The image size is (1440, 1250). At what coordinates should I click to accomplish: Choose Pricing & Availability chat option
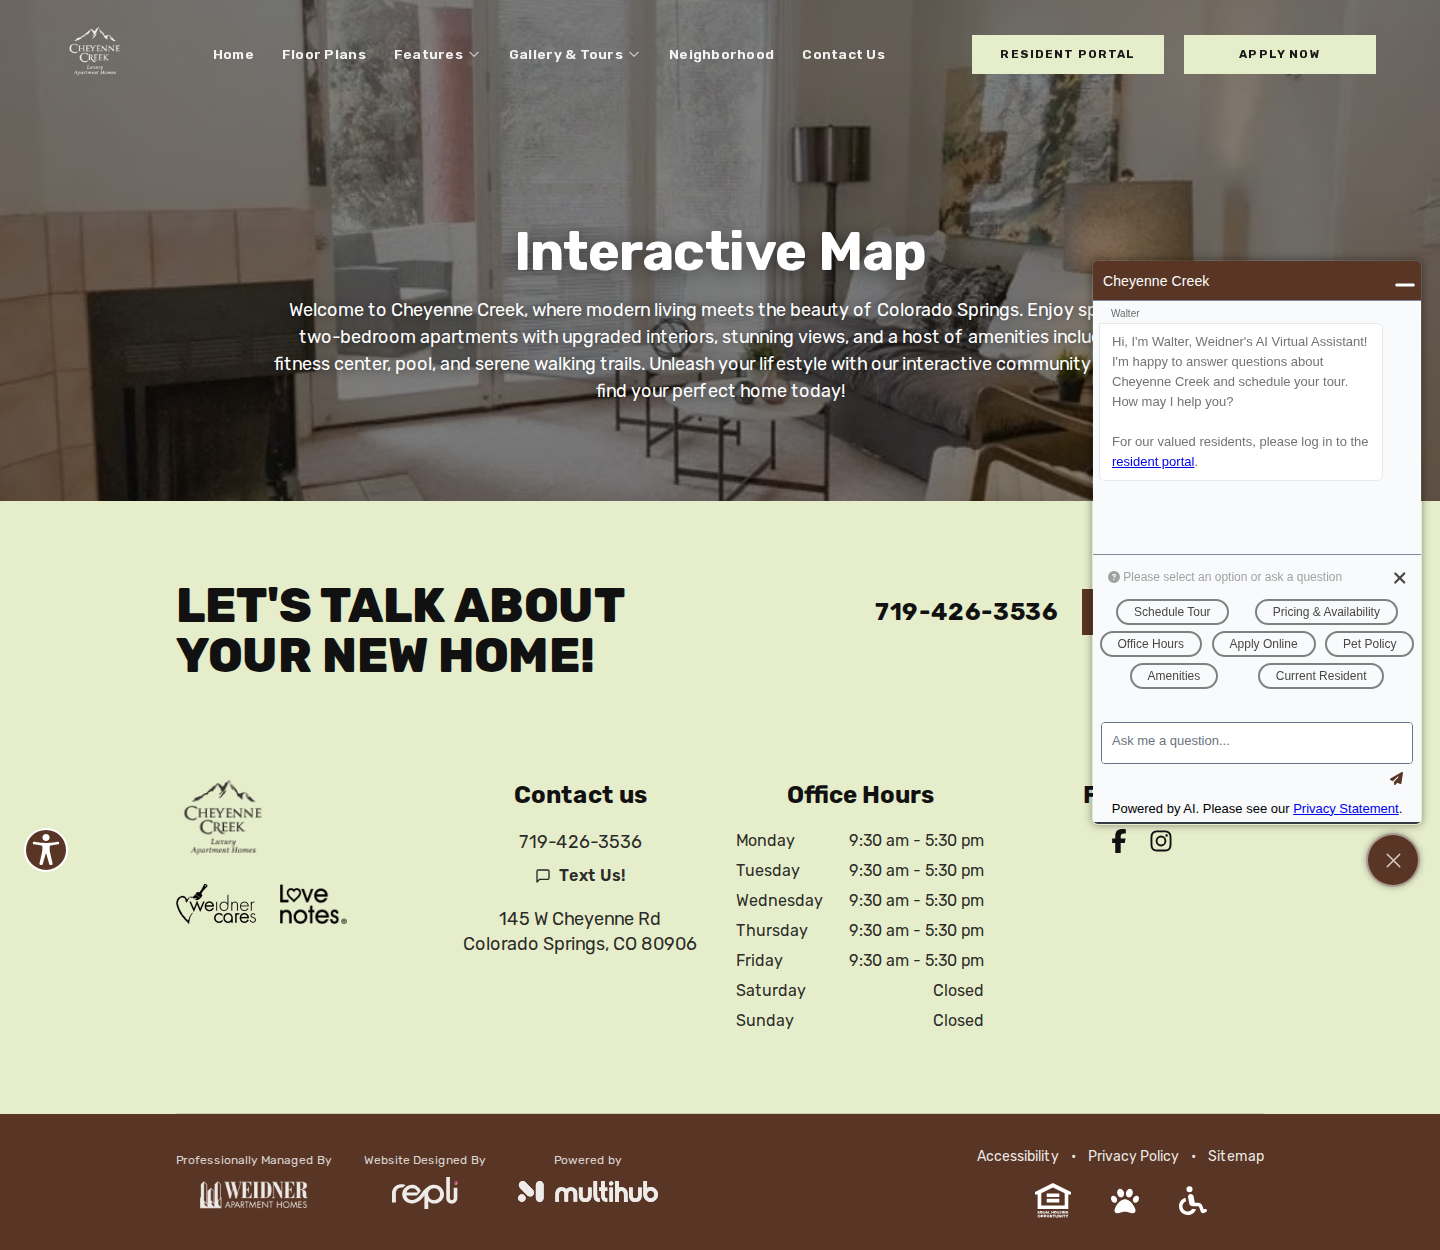click(x=1326, y=612)
